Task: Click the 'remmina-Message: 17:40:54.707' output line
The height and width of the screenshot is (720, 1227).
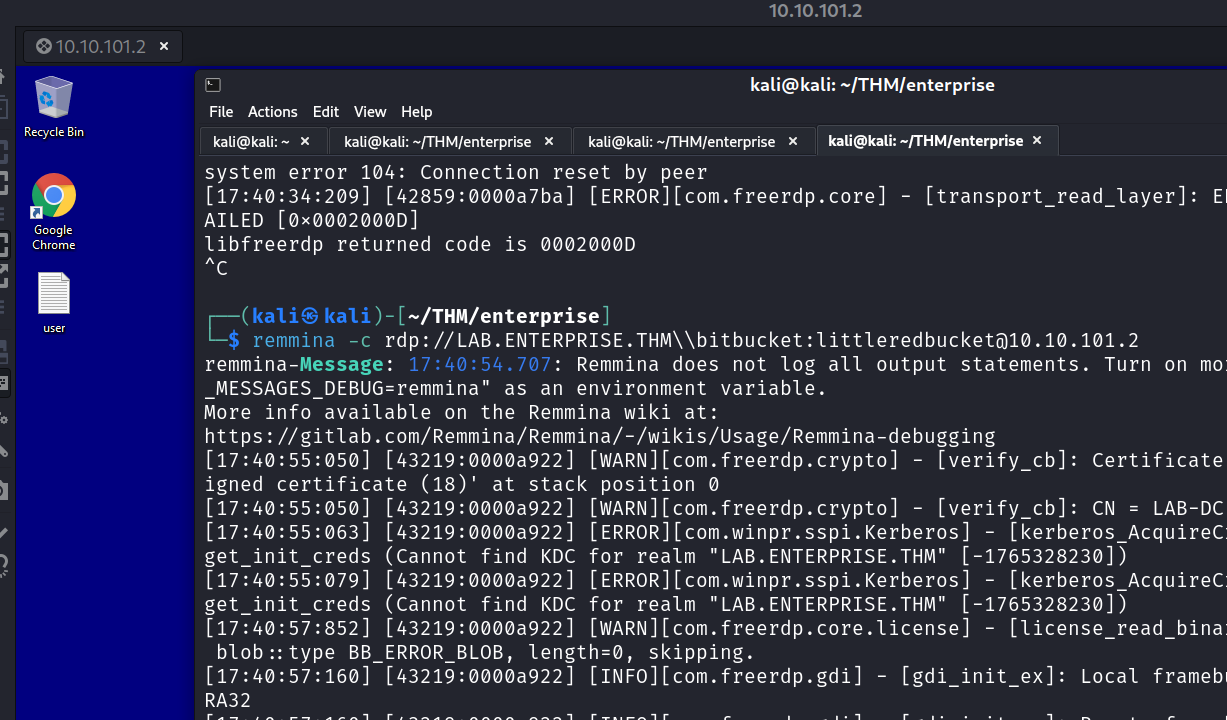Action: click(715, 364)
